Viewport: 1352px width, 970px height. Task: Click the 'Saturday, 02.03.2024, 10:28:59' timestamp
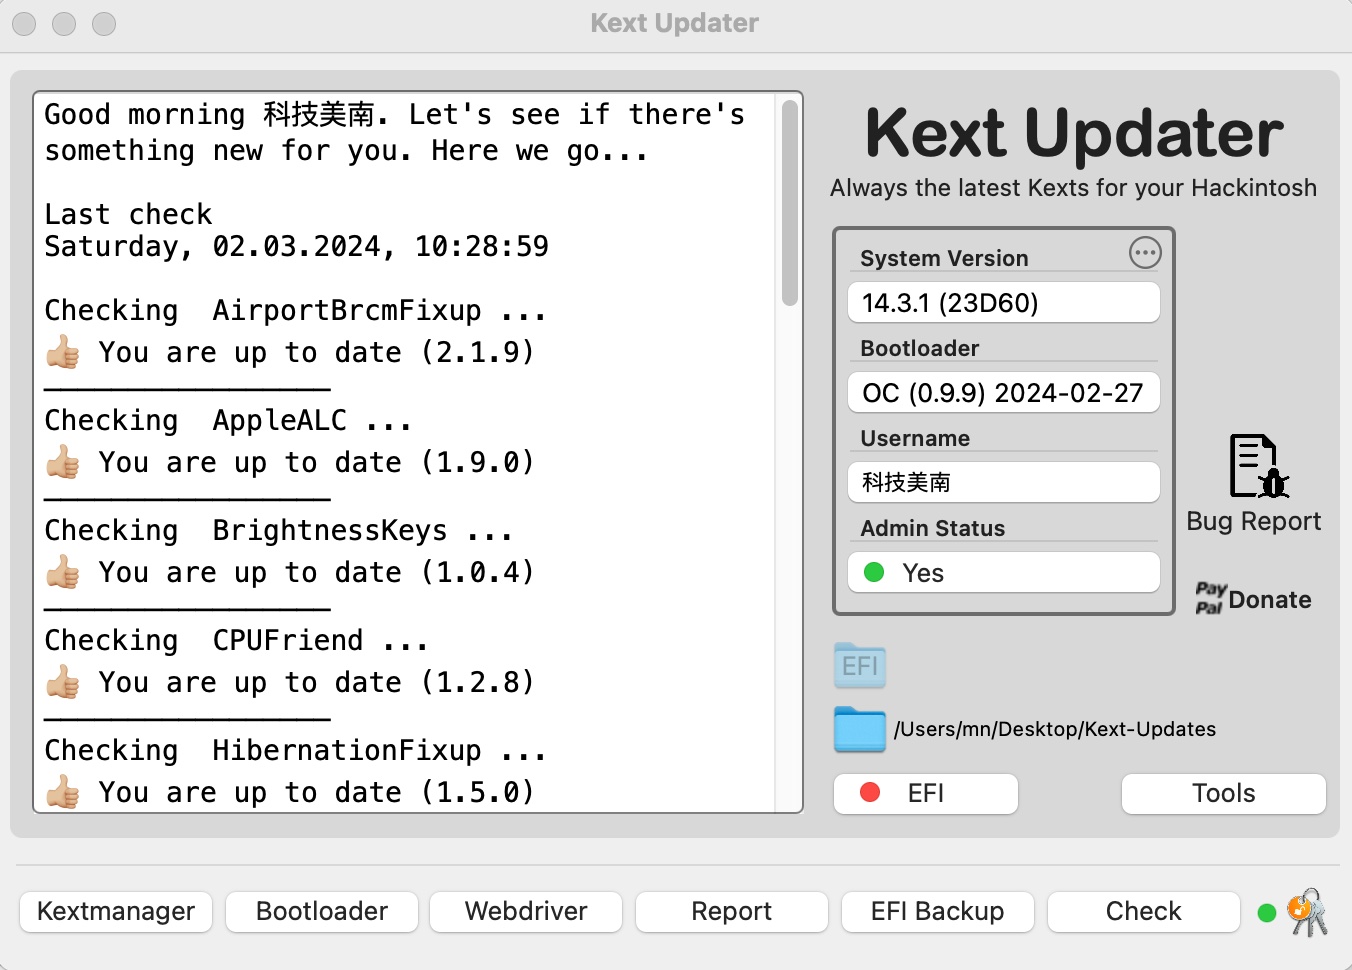click(296, 246)
